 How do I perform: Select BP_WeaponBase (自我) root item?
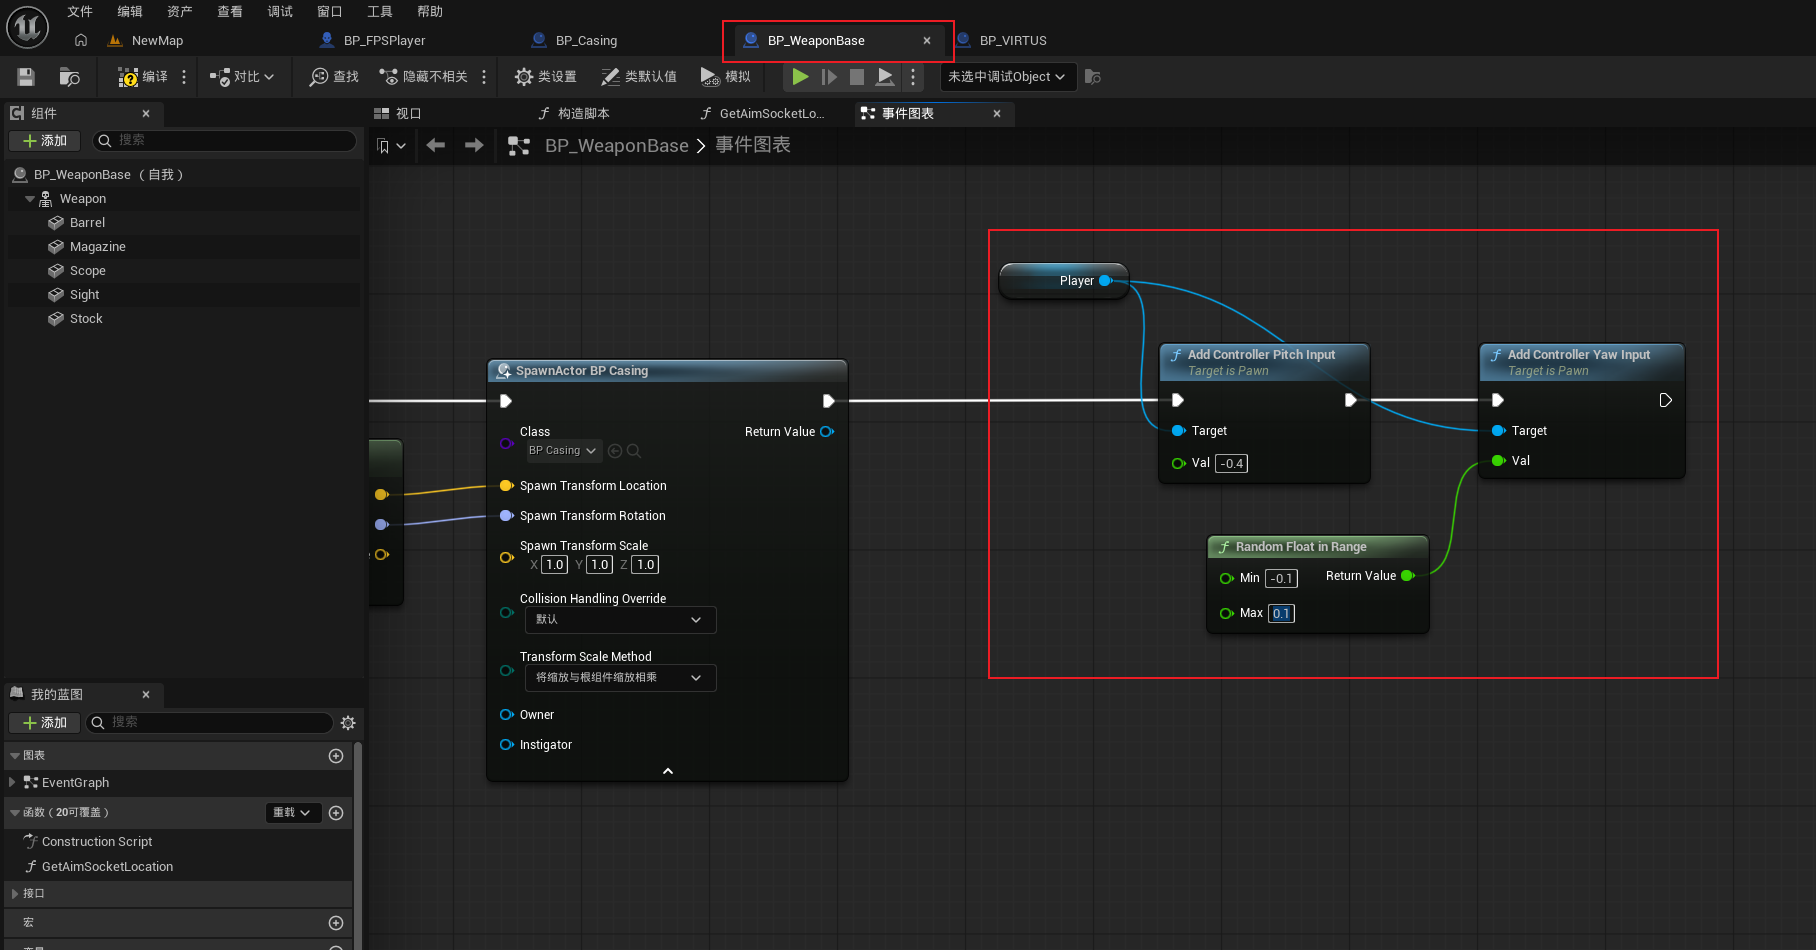(x=108, y=175)
